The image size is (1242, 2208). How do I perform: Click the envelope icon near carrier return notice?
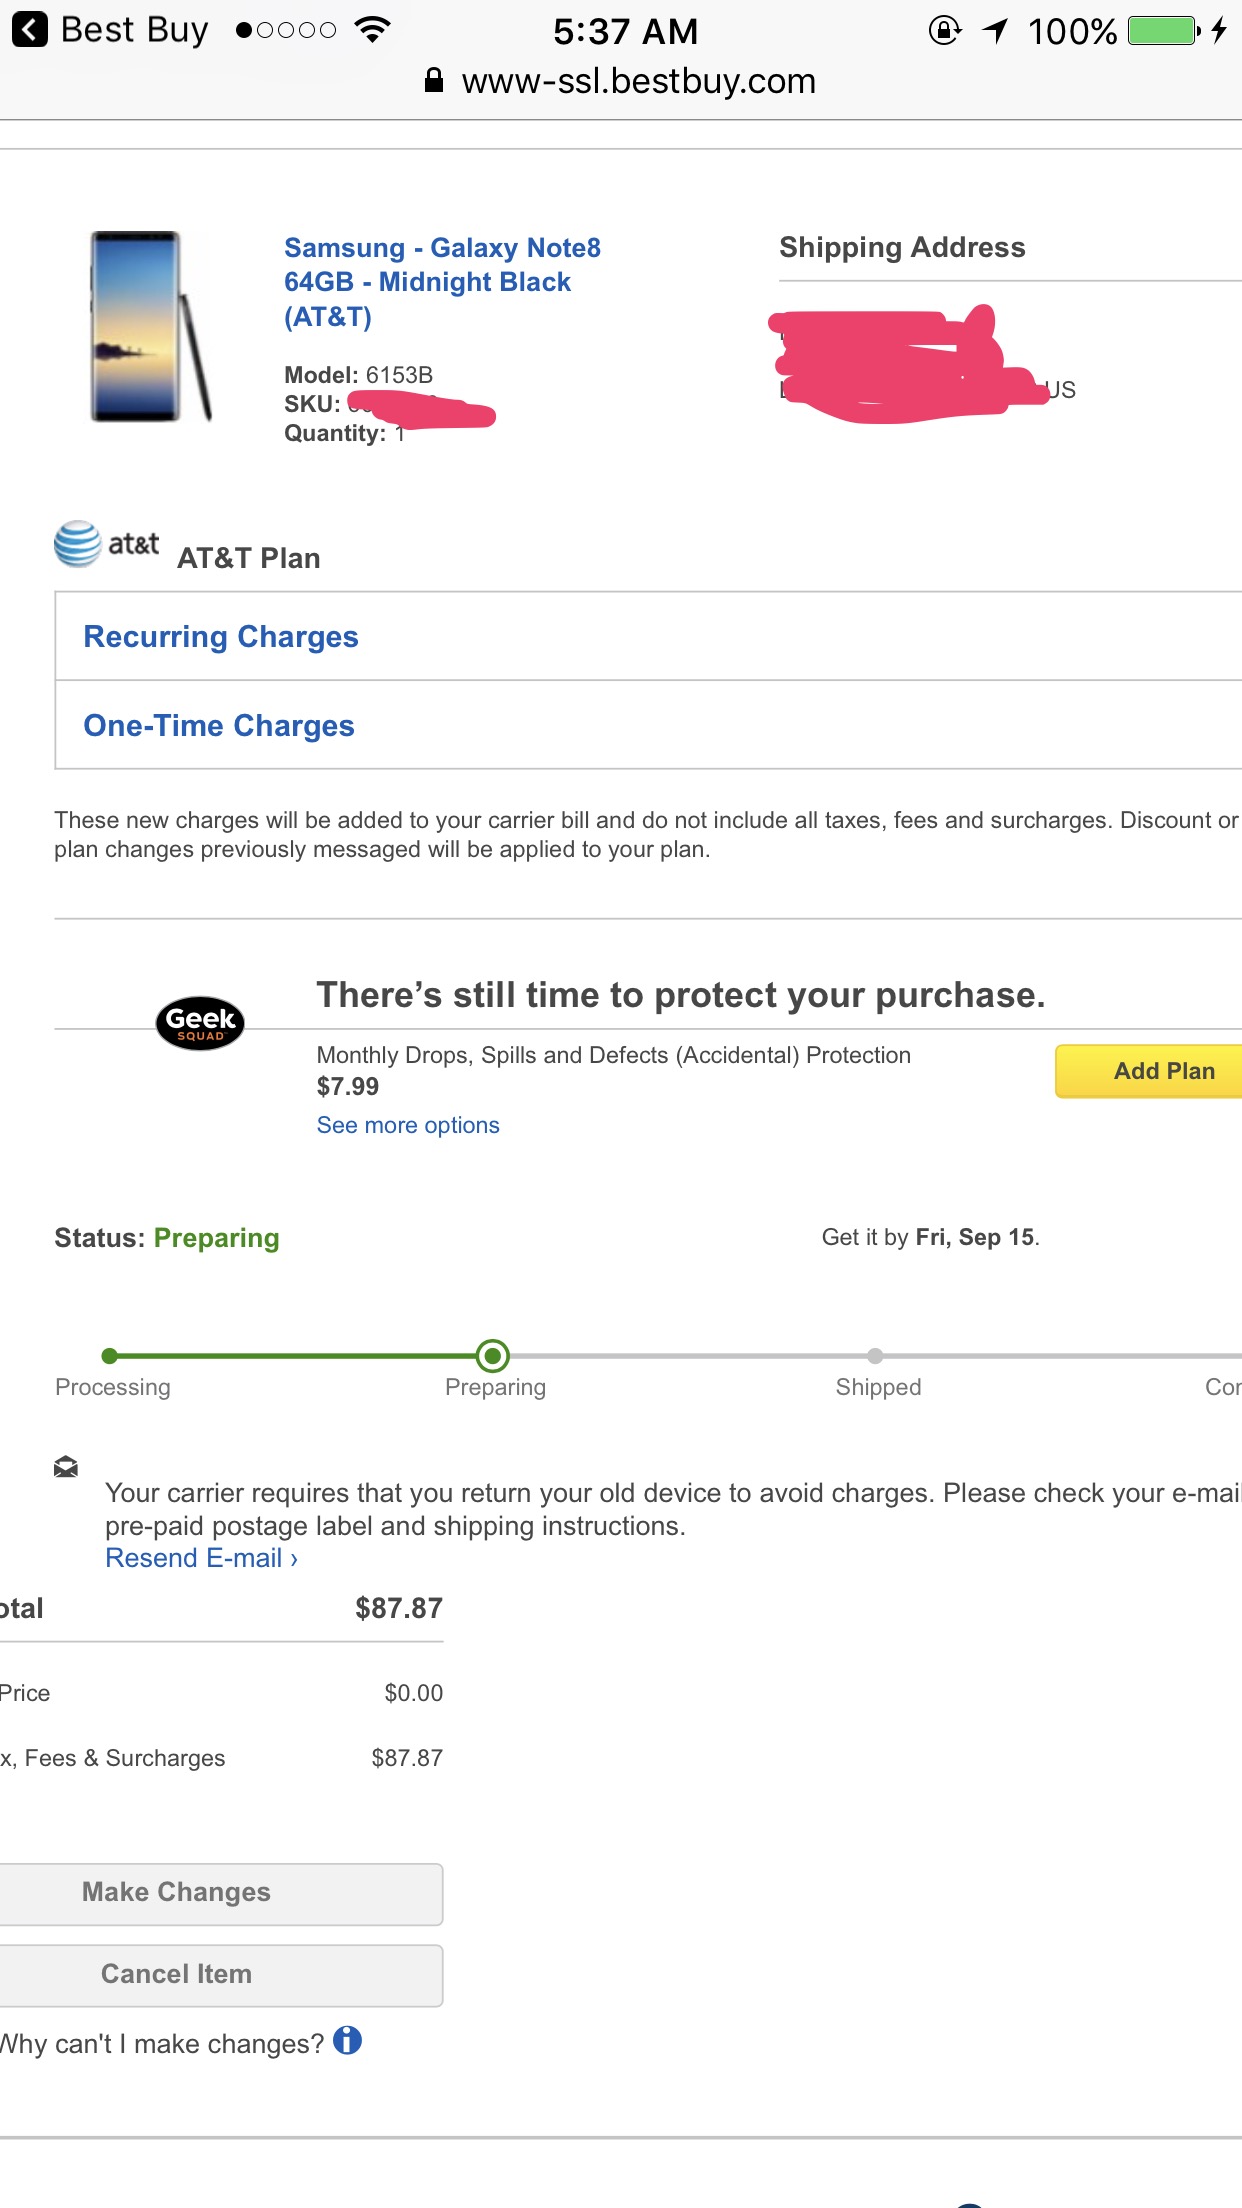tap(66, 1467)
